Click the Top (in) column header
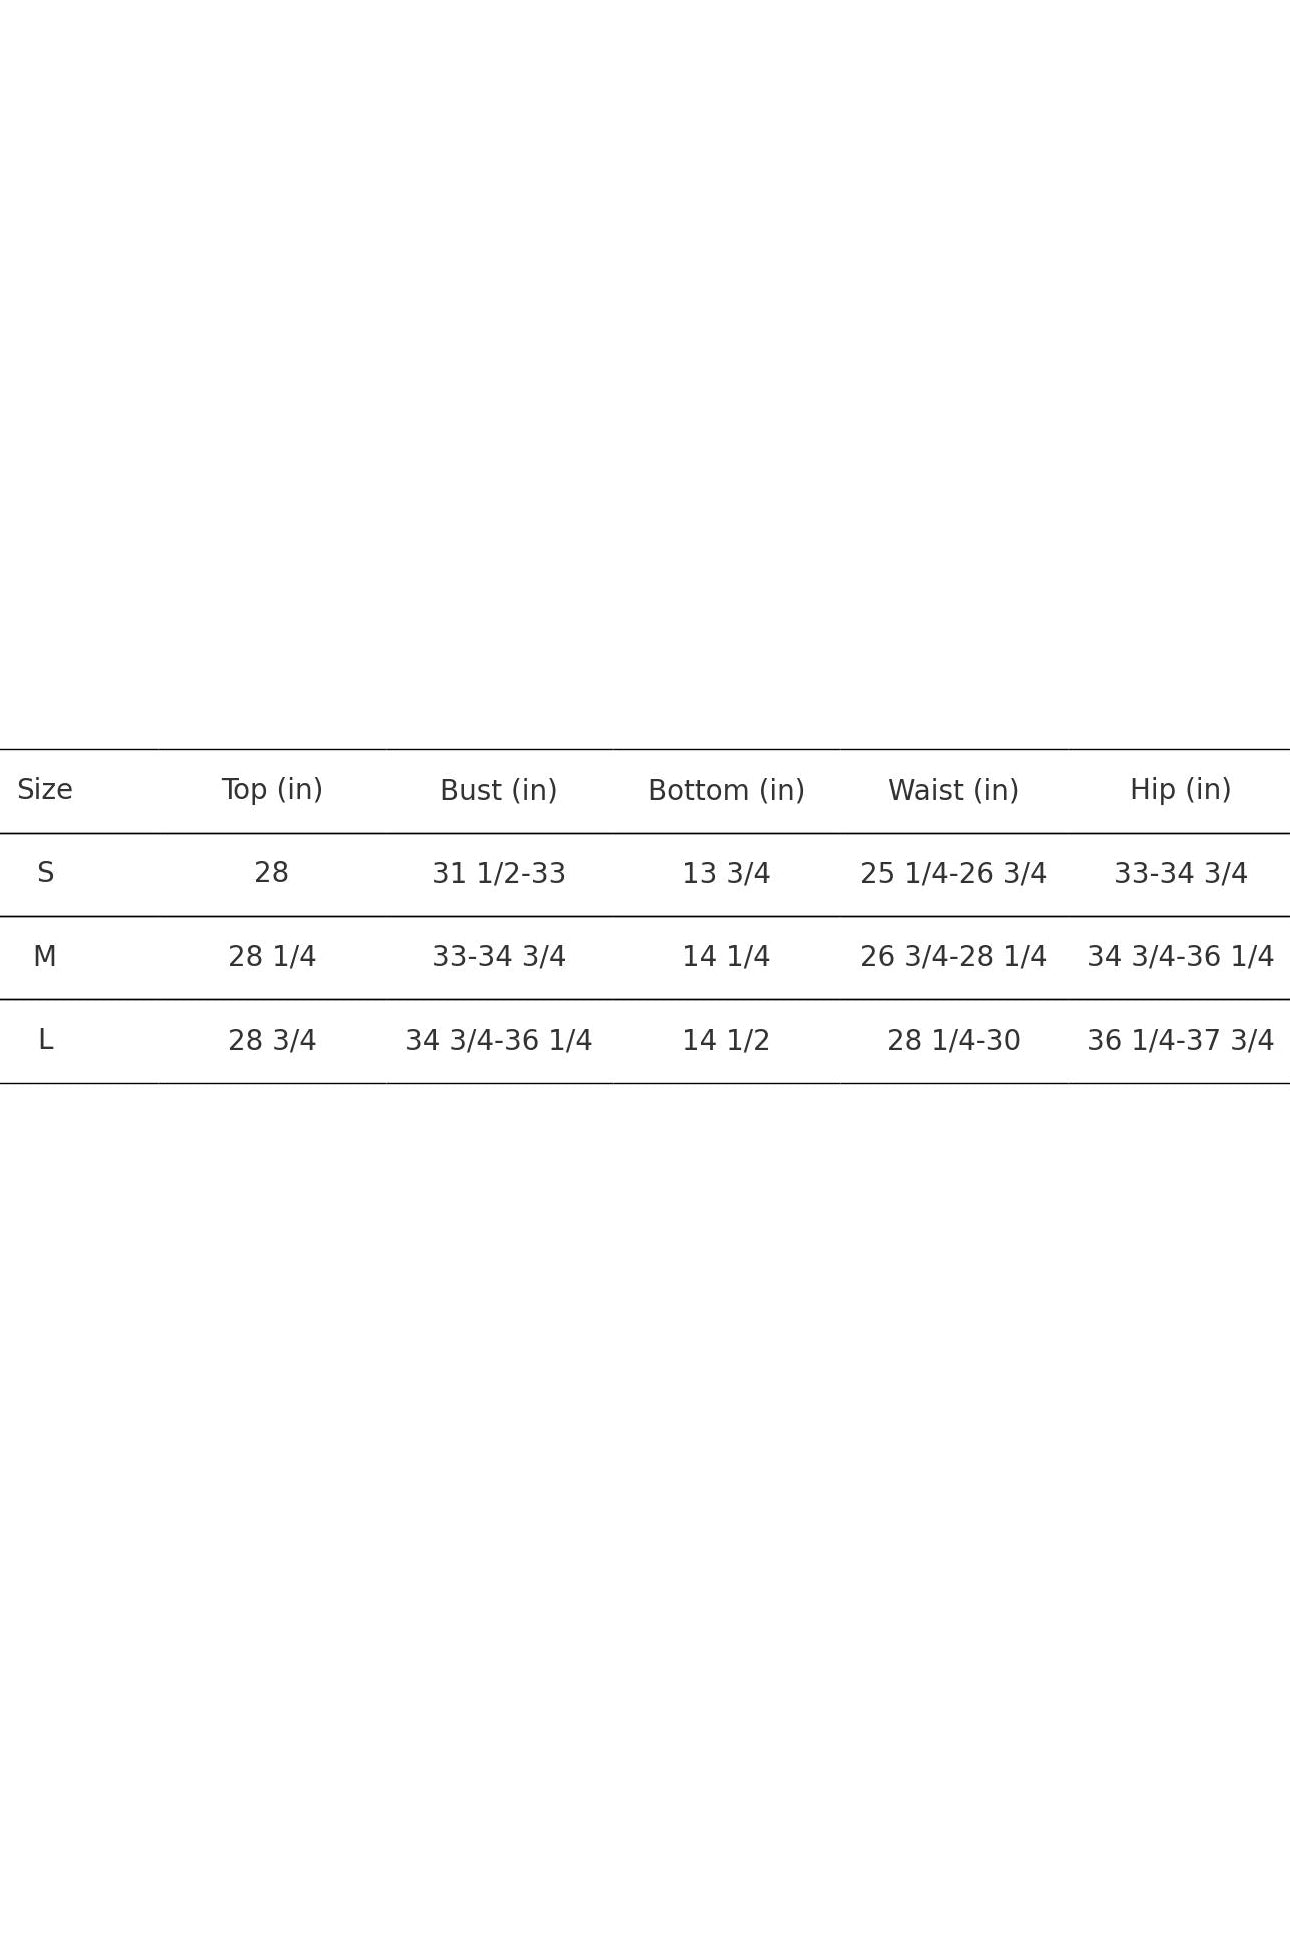This screenshot has height=1936, width=1290. click(272, 790)
